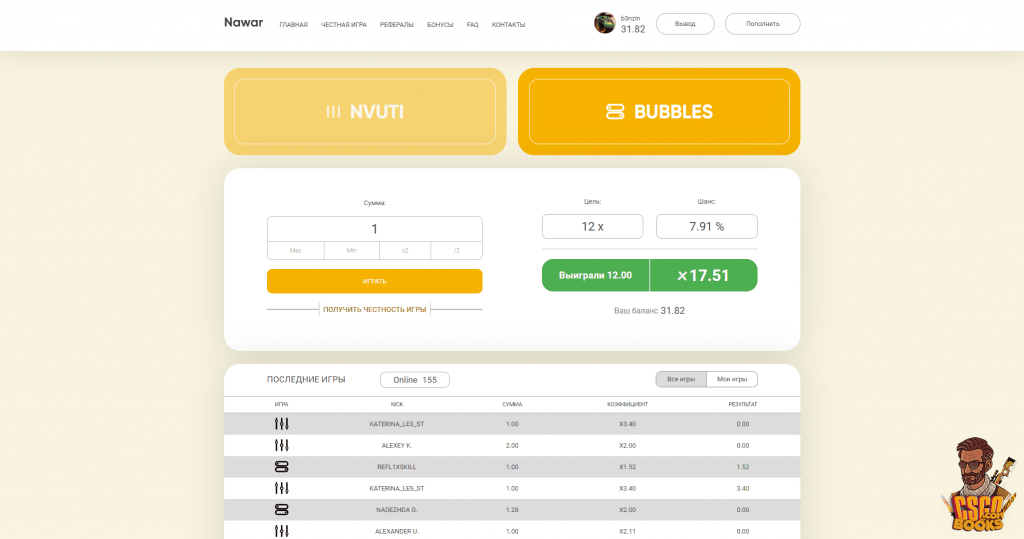The height and width of the screenshot is (539, 1024).
Task: Click the sliders game icon in ALEXANDER U. row
Action: tap(281, 531)
